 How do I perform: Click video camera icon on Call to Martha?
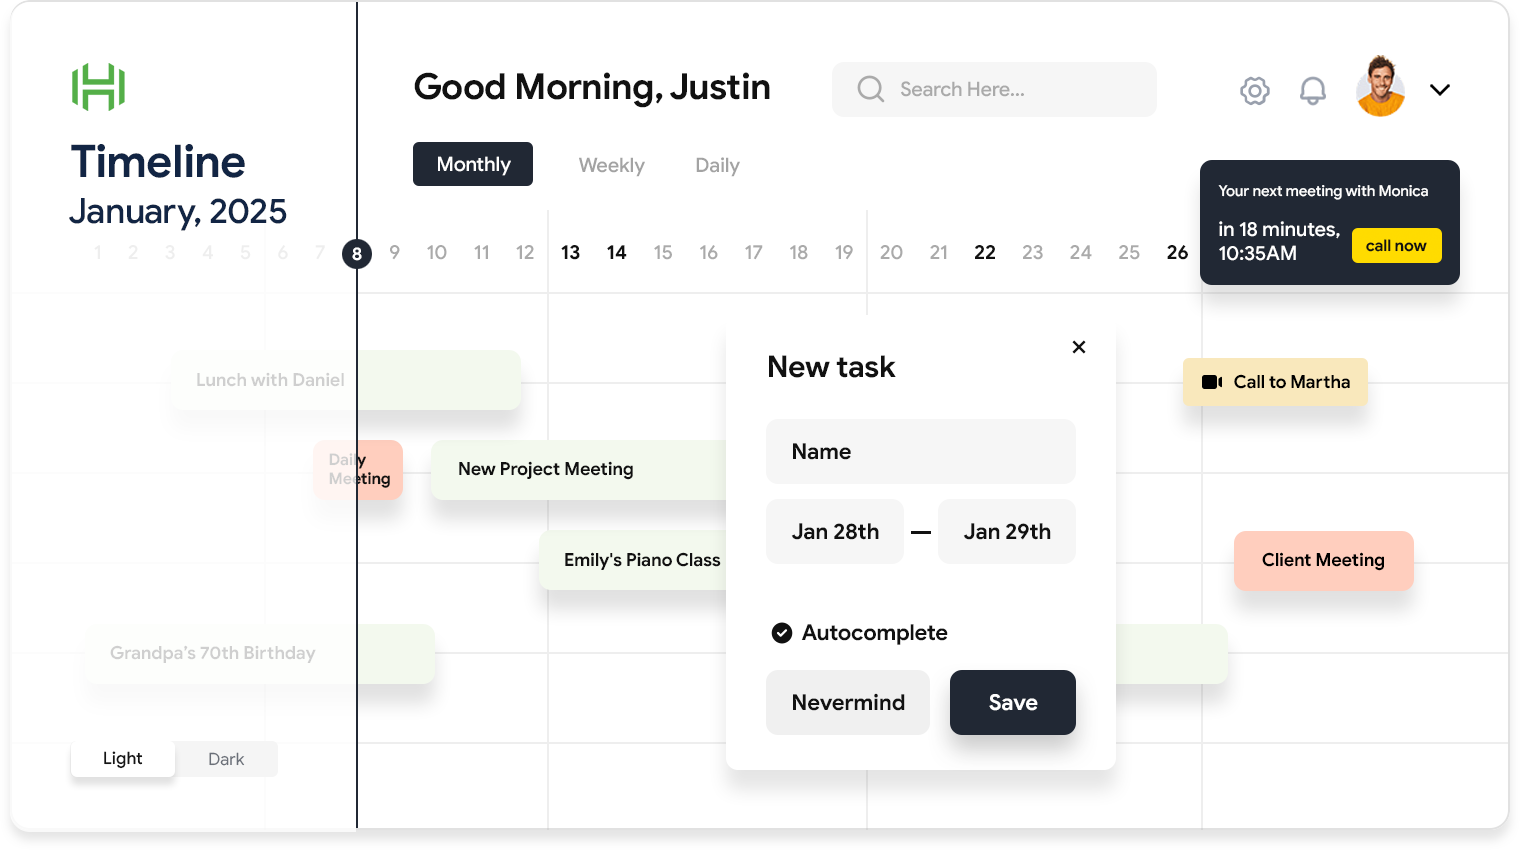tap(1212, 382)
